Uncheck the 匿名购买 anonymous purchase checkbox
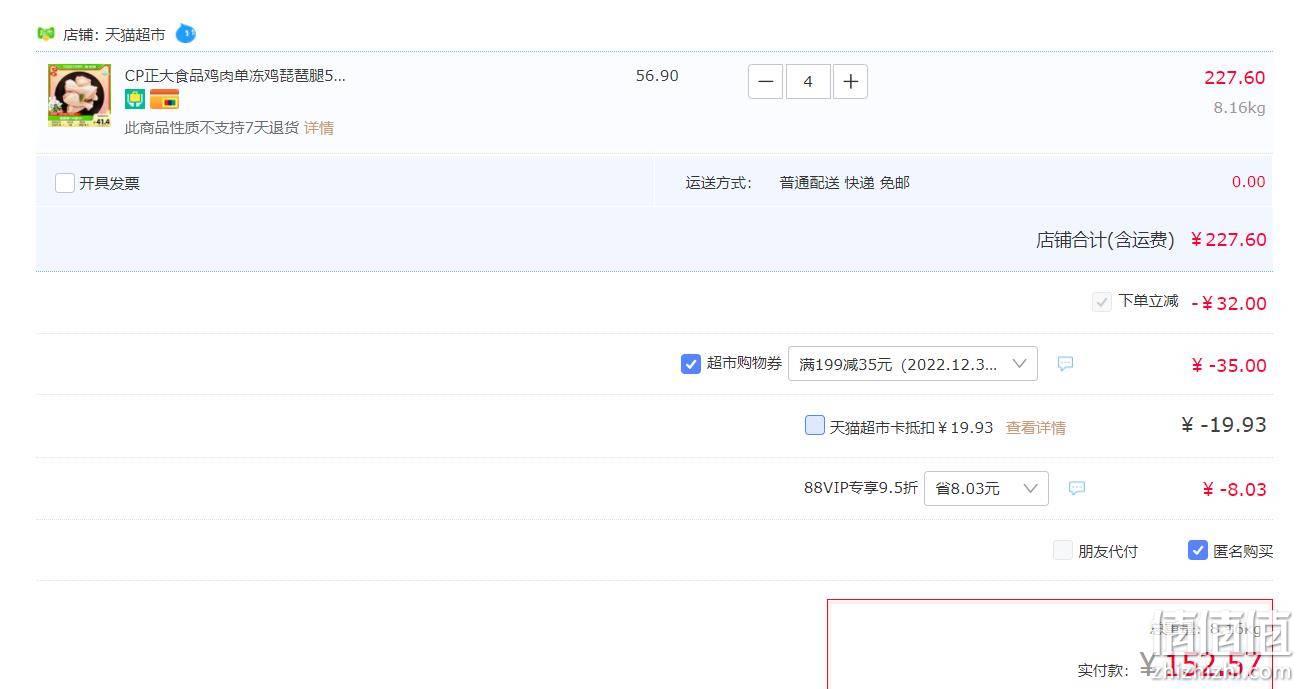1301x689 pixels. click(x=1198, y=550)
